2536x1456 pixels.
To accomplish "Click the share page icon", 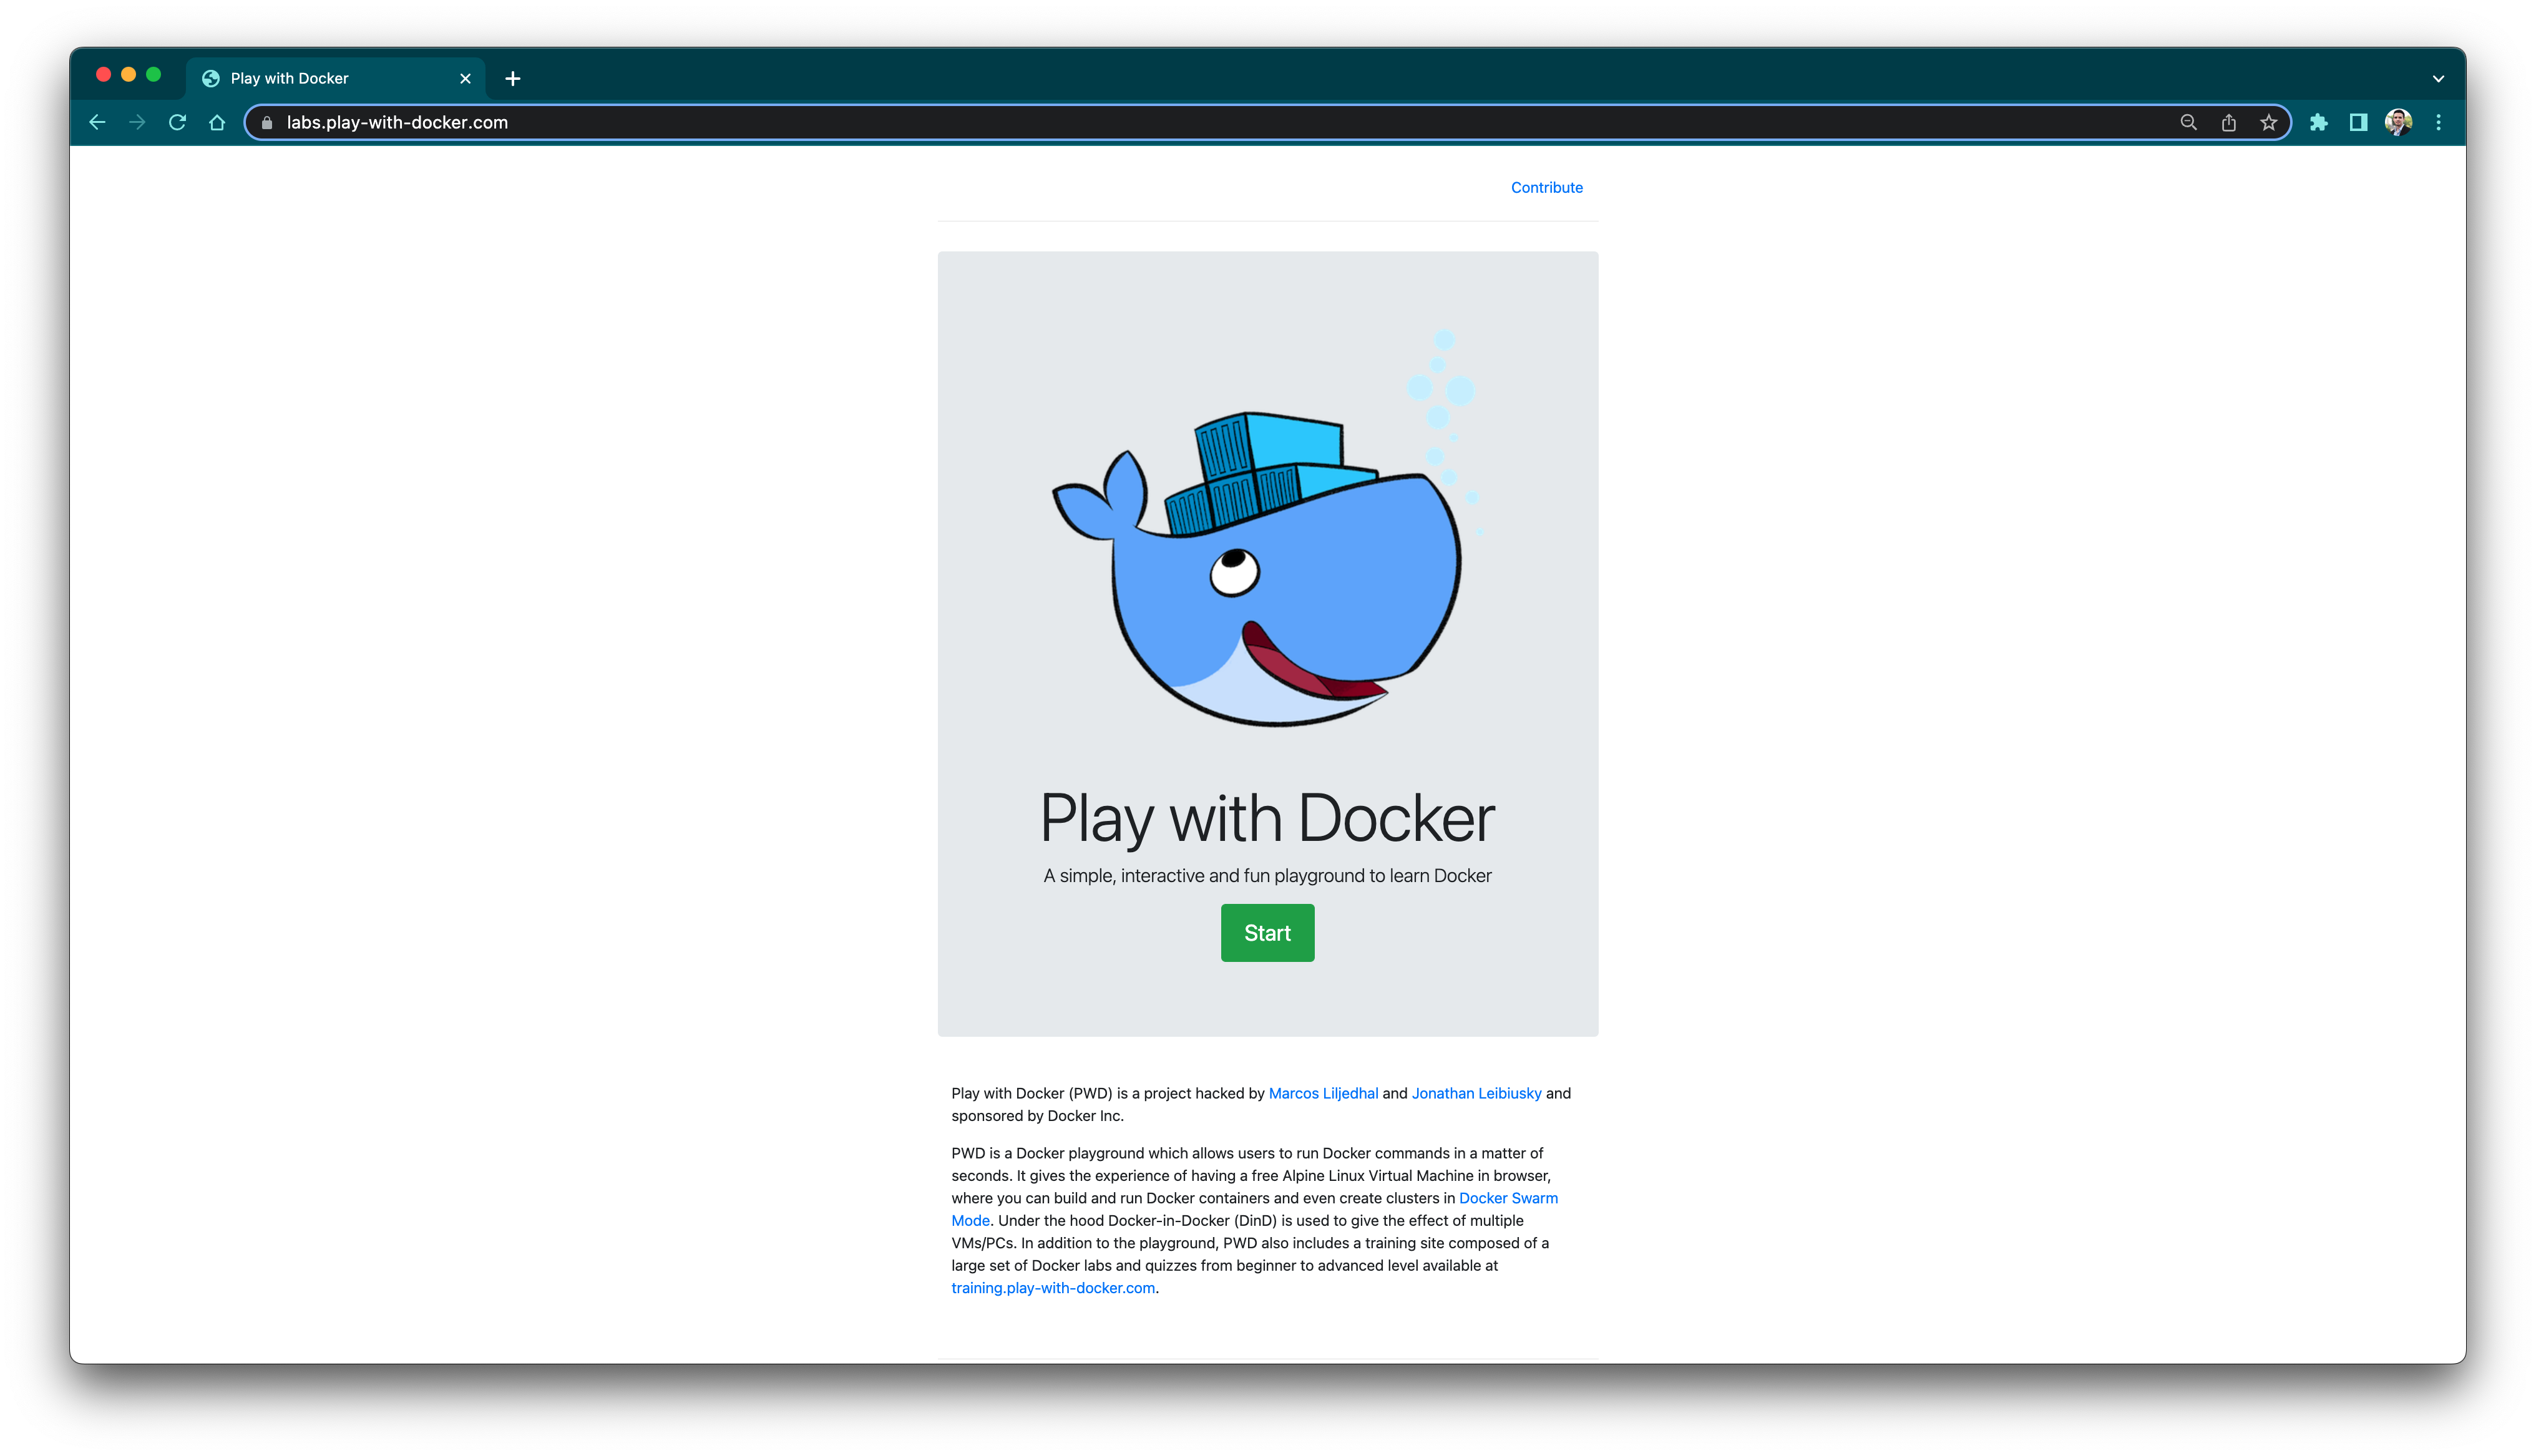I will tap(2228, 122).
